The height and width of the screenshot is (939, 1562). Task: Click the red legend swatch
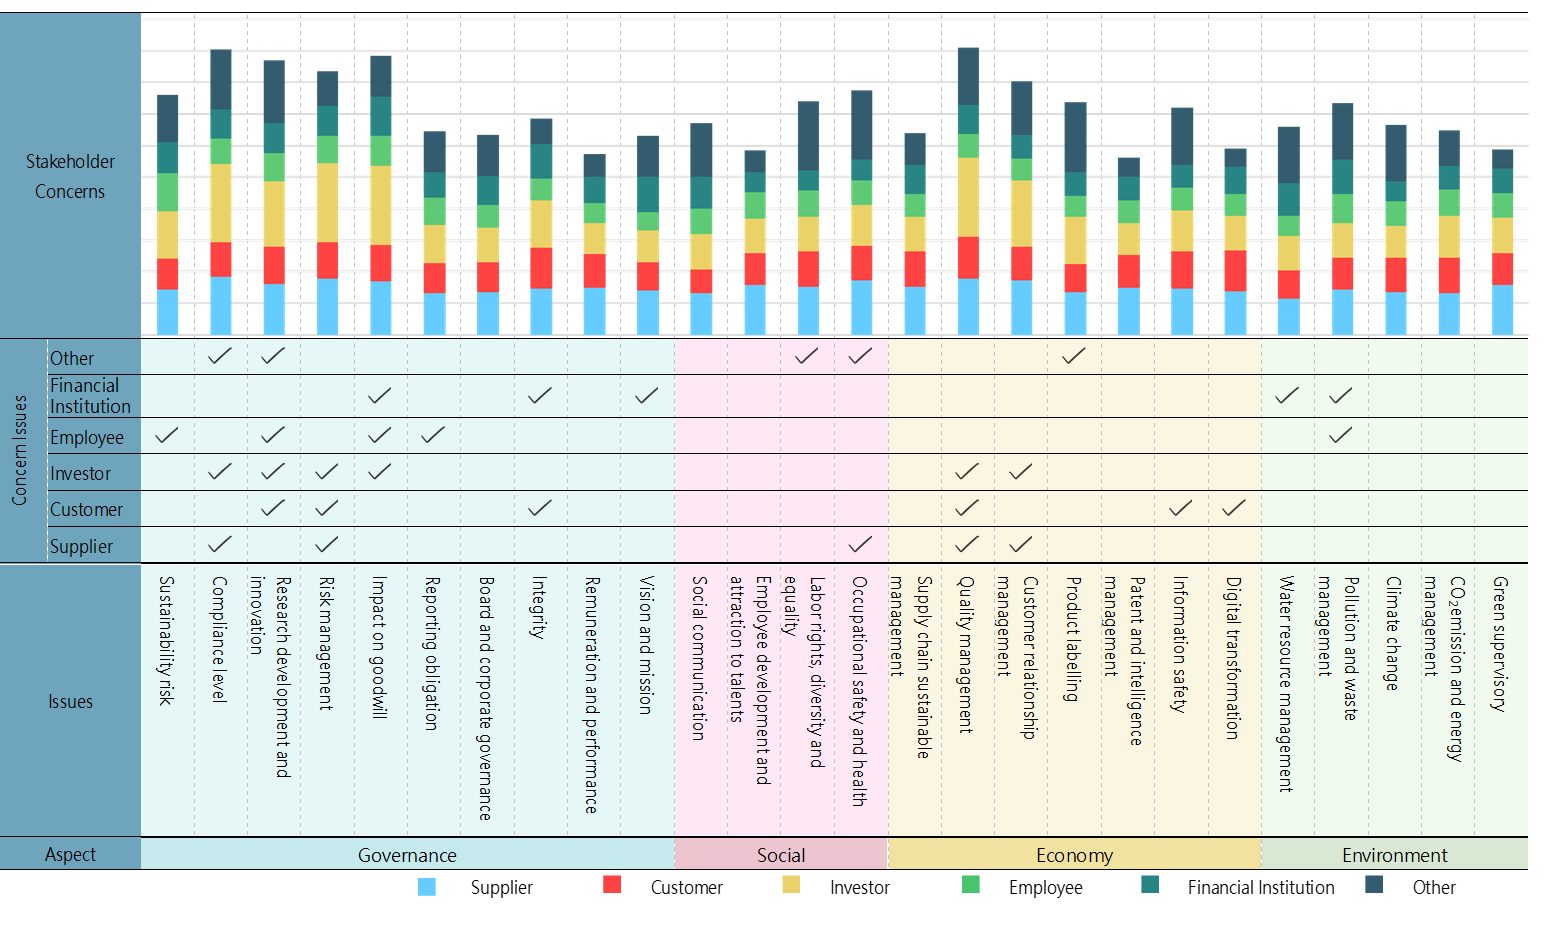click(612, 884)
